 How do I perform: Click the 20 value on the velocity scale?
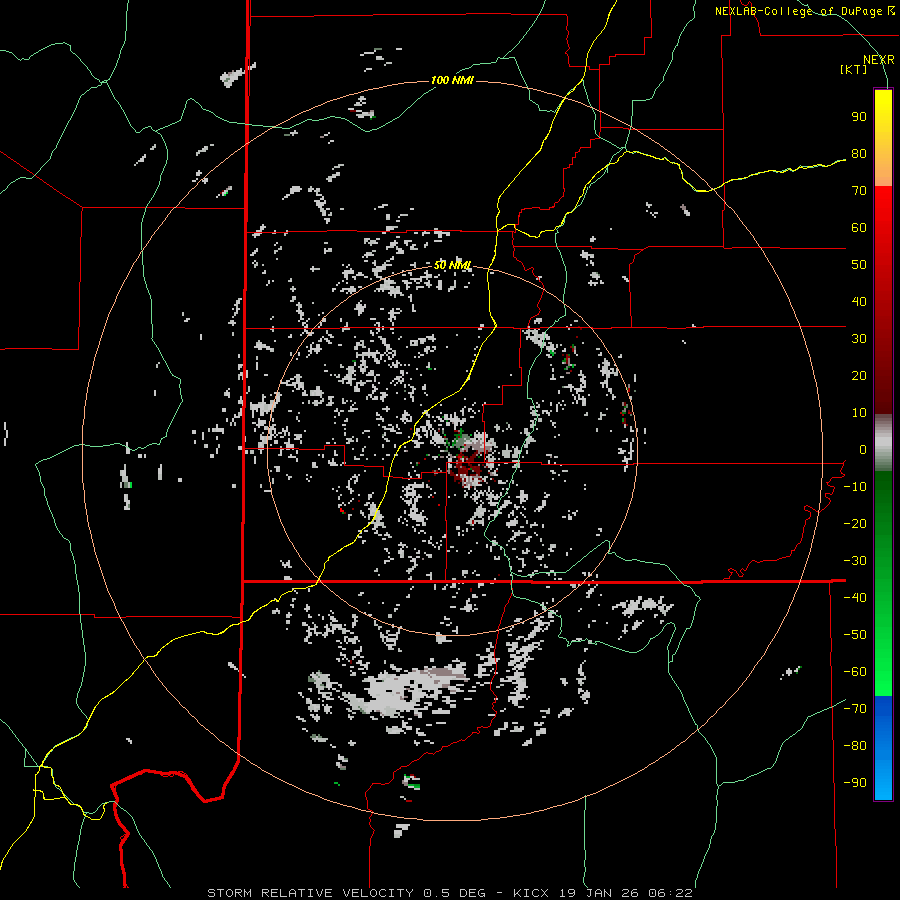tap(859, 376)
